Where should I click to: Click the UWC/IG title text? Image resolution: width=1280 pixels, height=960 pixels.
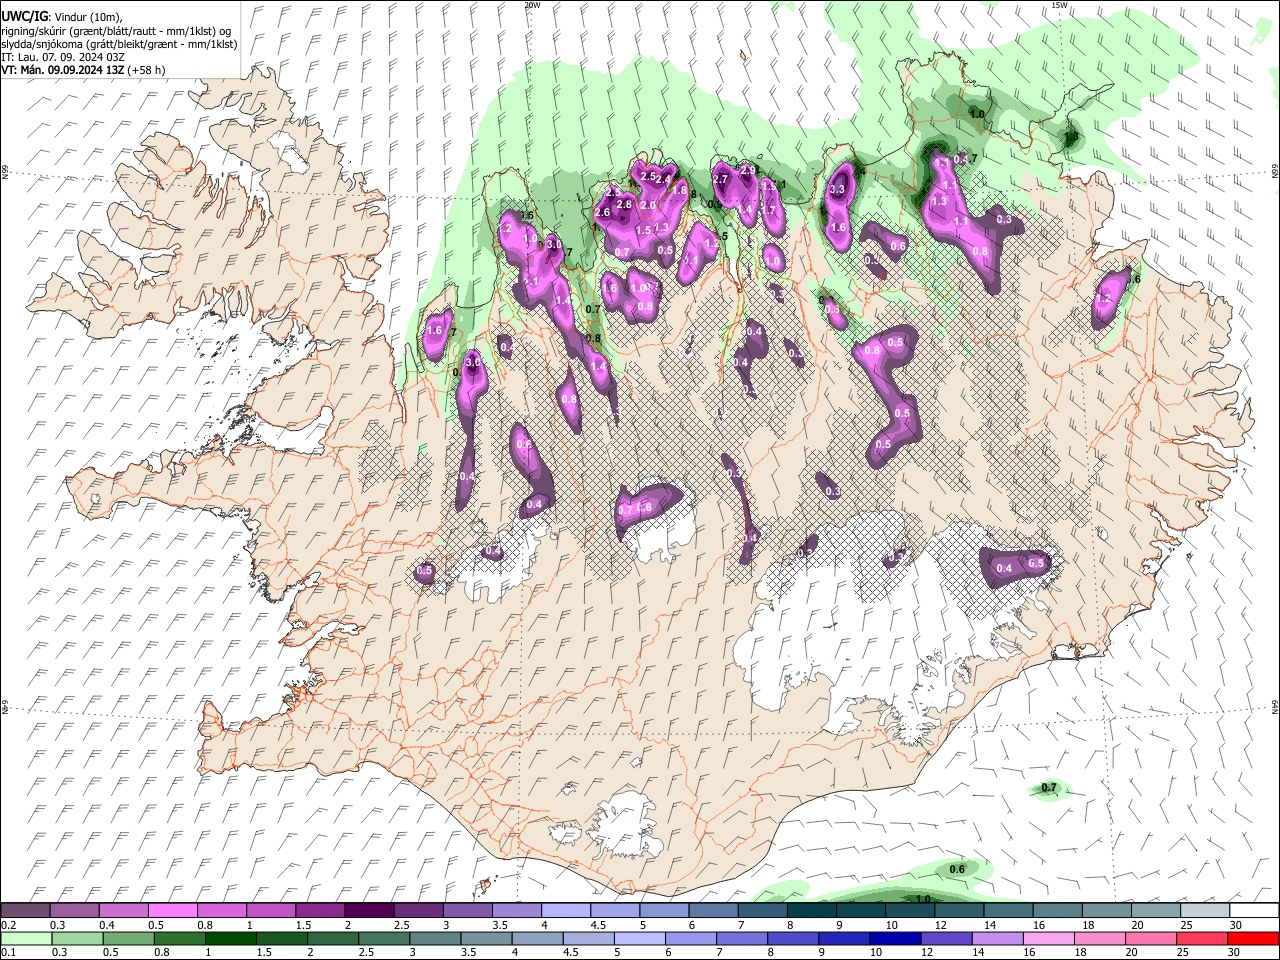coord(24,16)
